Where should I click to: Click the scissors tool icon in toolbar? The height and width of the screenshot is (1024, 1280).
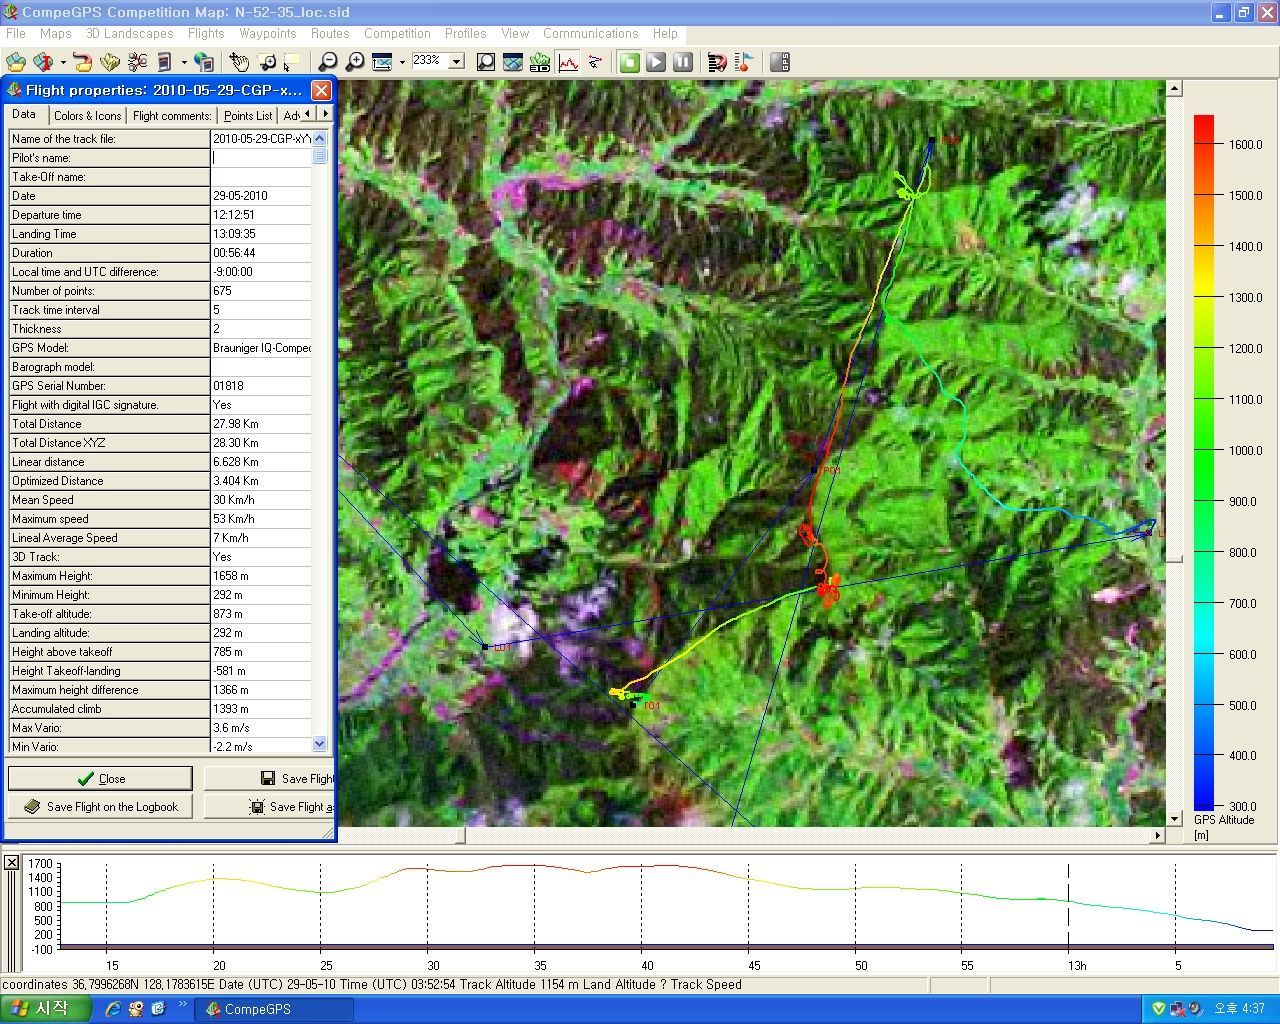coord(137,62)
